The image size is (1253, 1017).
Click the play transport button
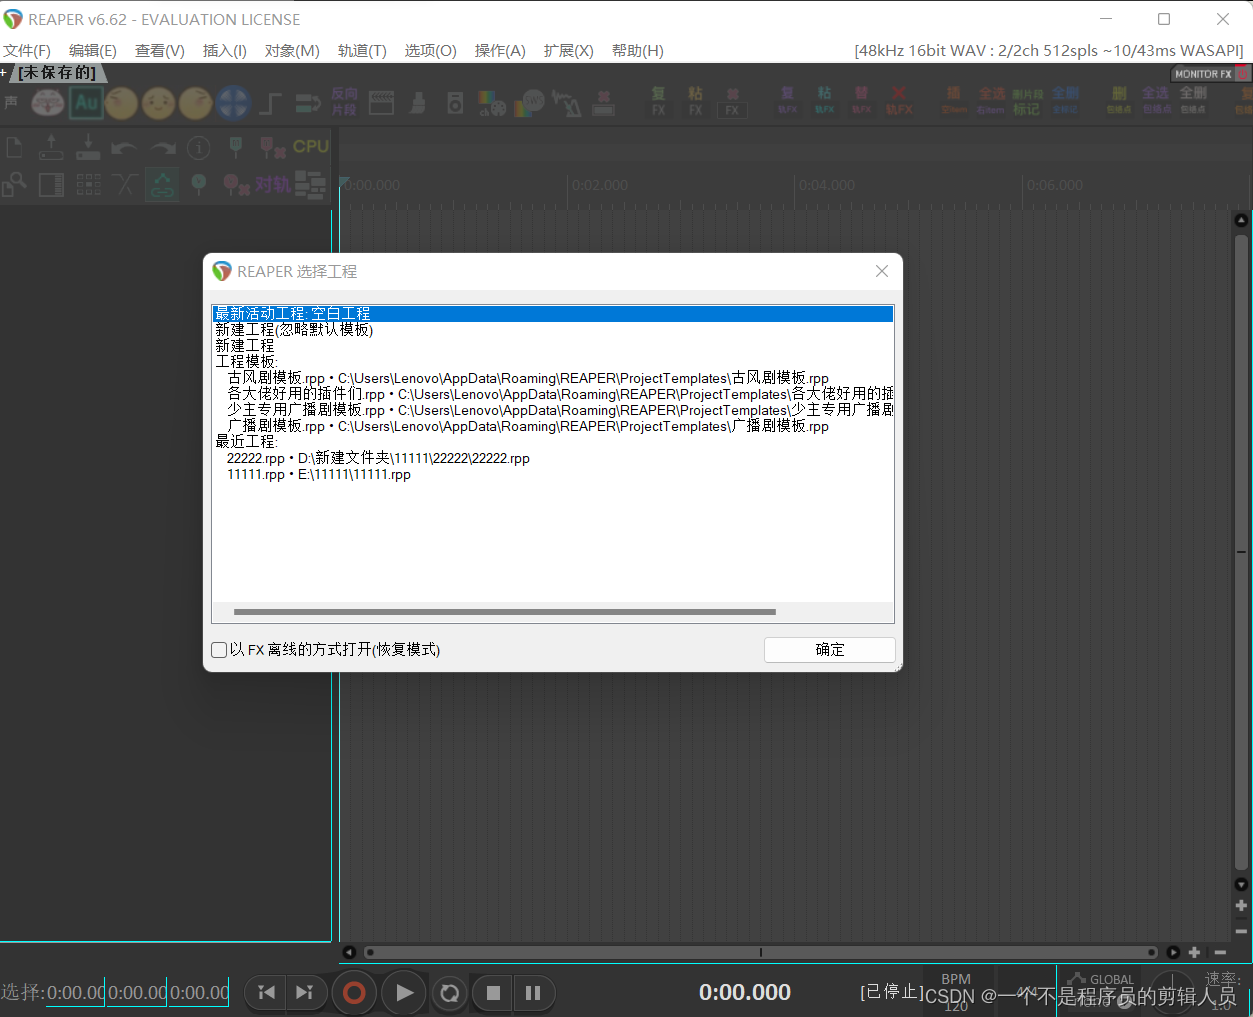pyautogui.click(x=404, y=992)
